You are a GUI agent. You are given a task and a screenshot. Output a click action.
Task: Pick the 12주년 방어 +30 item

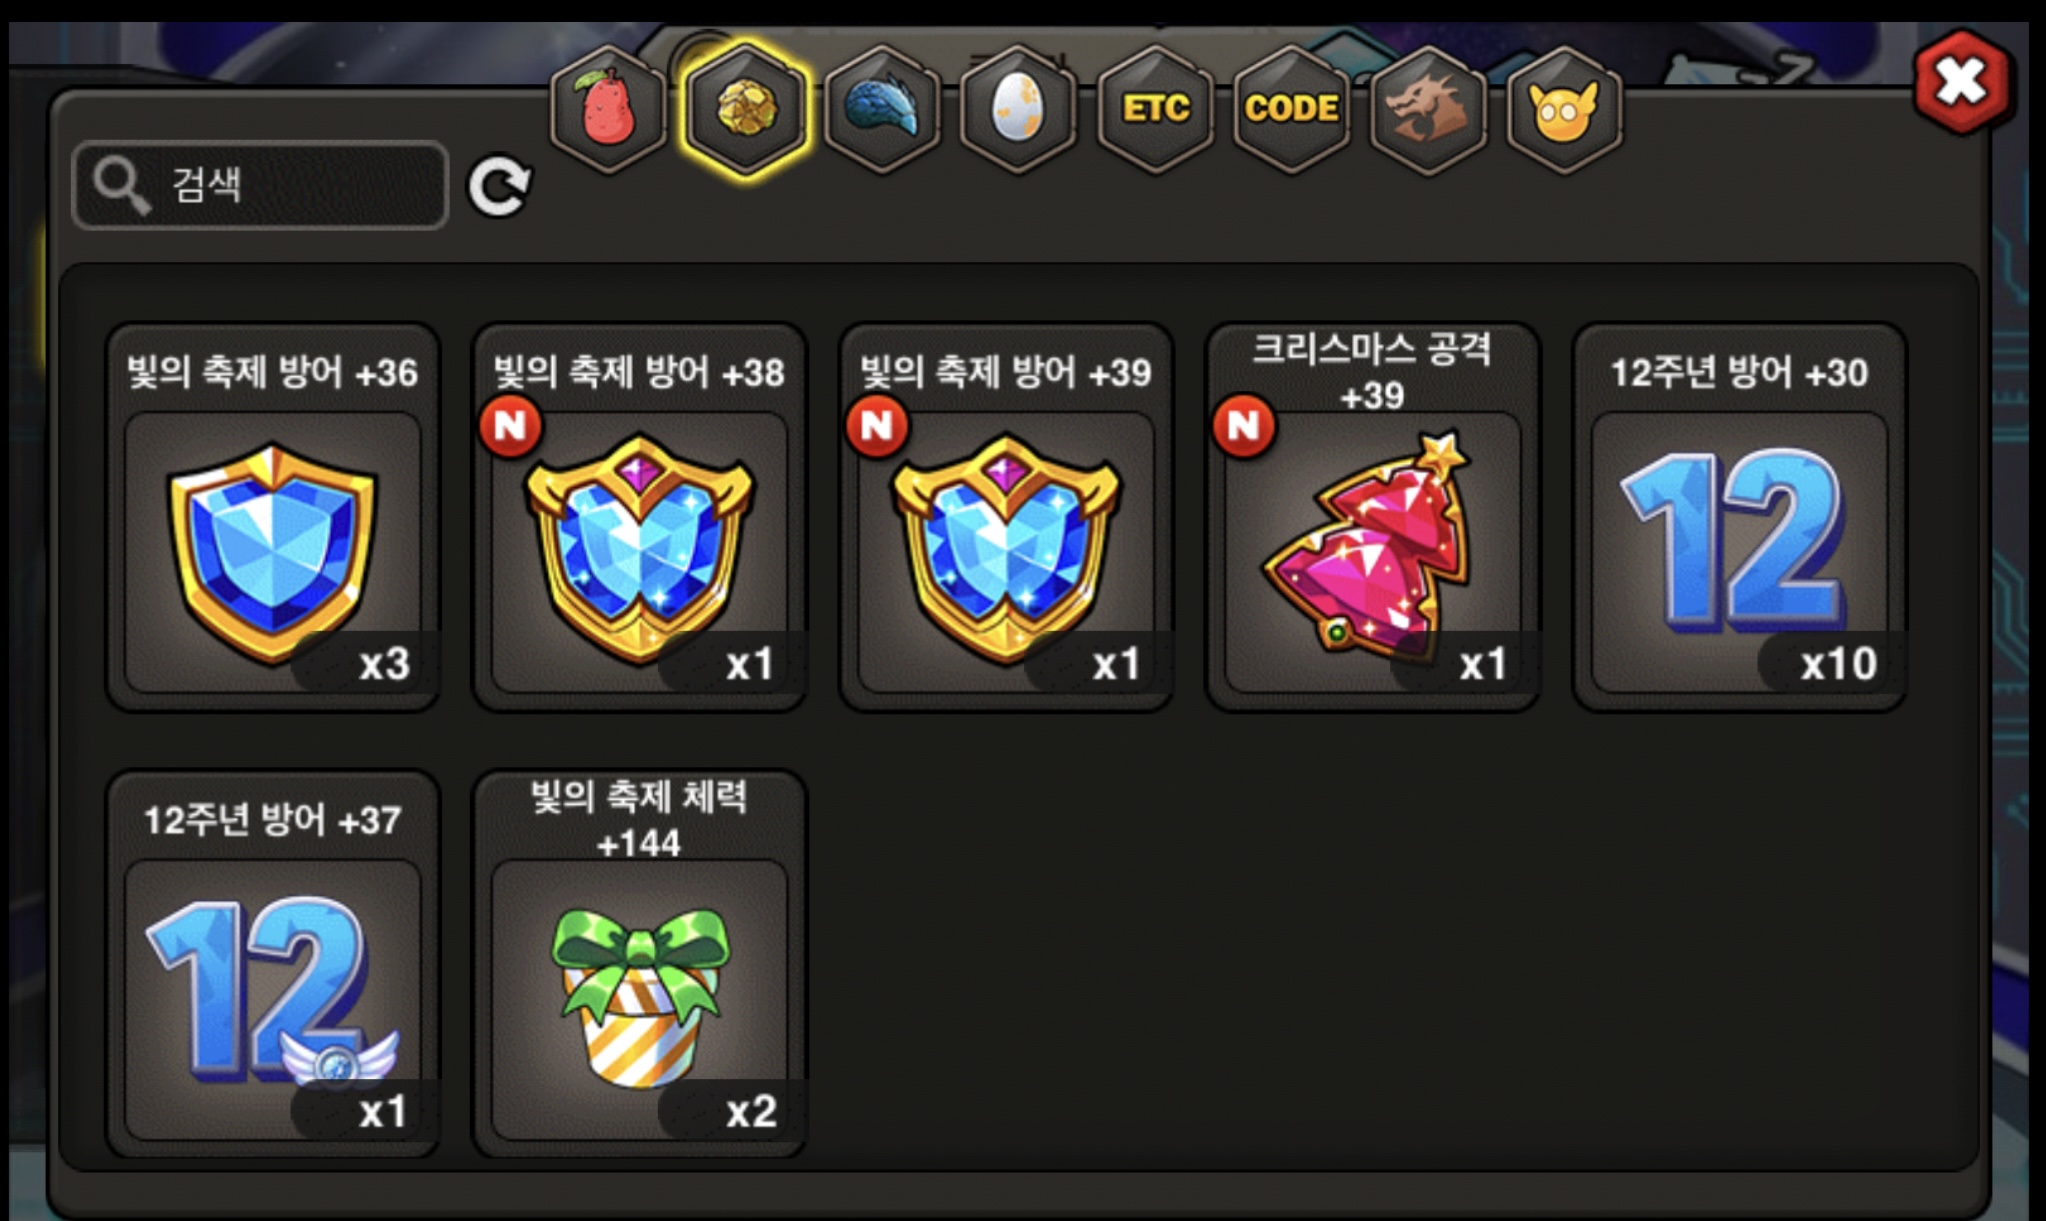[x=1740, y=517]
